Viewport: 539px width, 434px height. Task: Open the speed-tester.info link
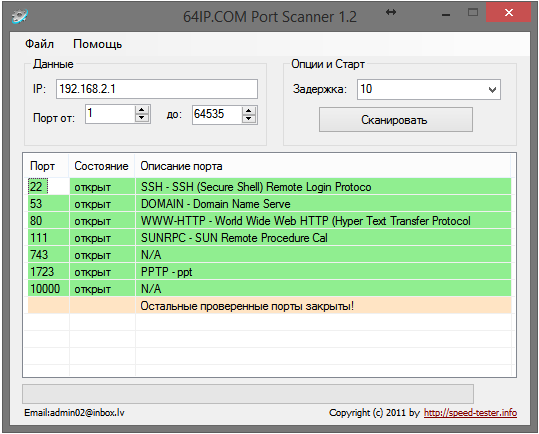click(470, 412)
